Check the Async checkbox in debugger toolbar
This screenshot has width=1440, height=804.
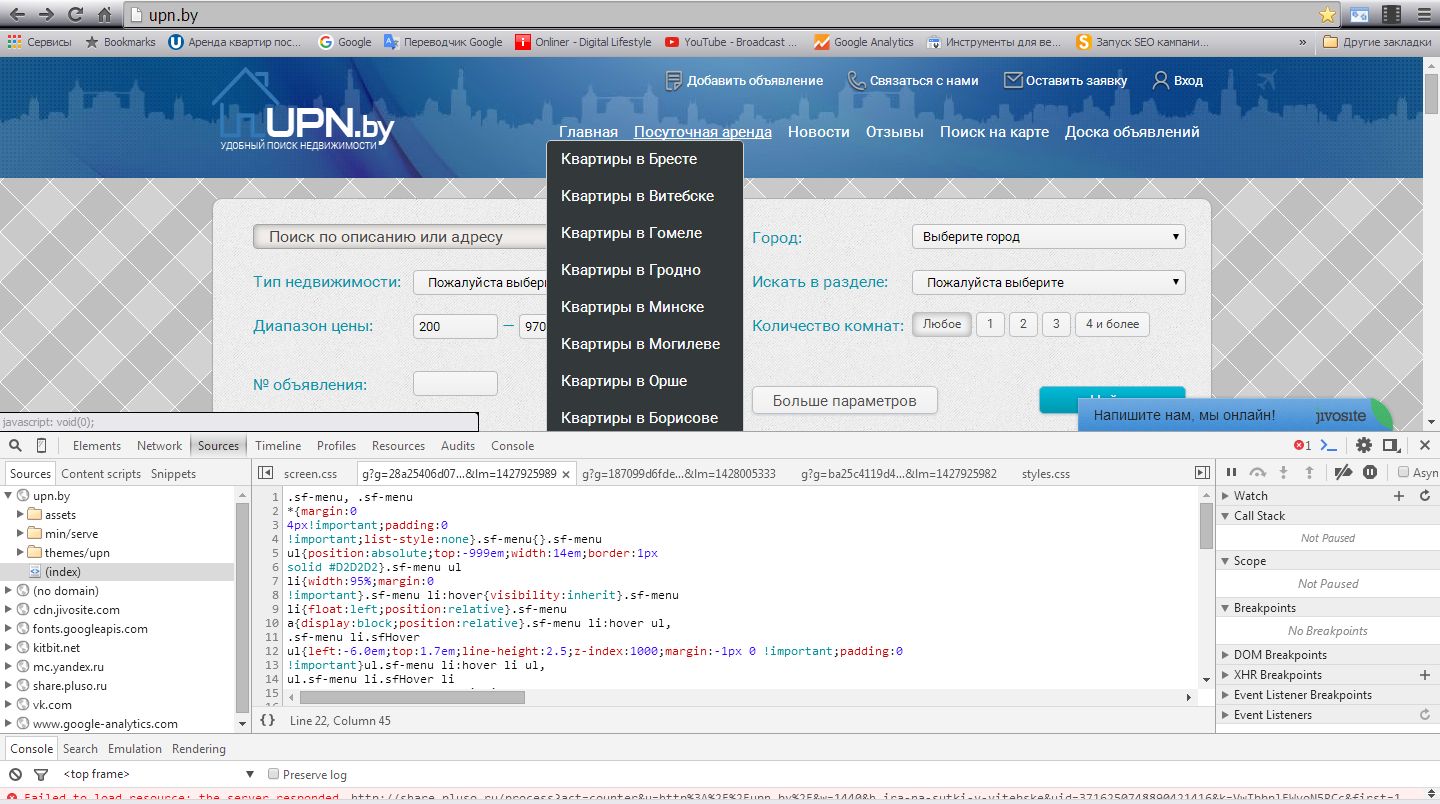pos(1404,472)
